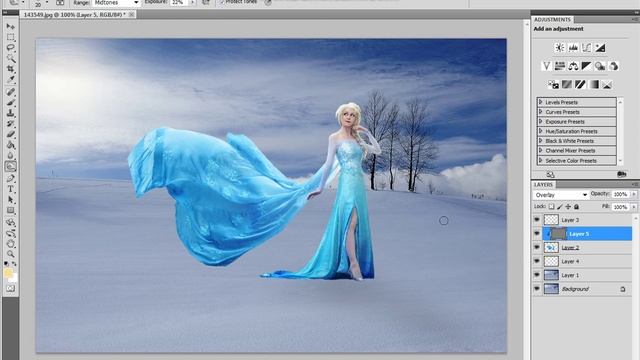Screen dimensions: 640x360
Task: Select the Zoom tool
Action: (x=11, y=254)
